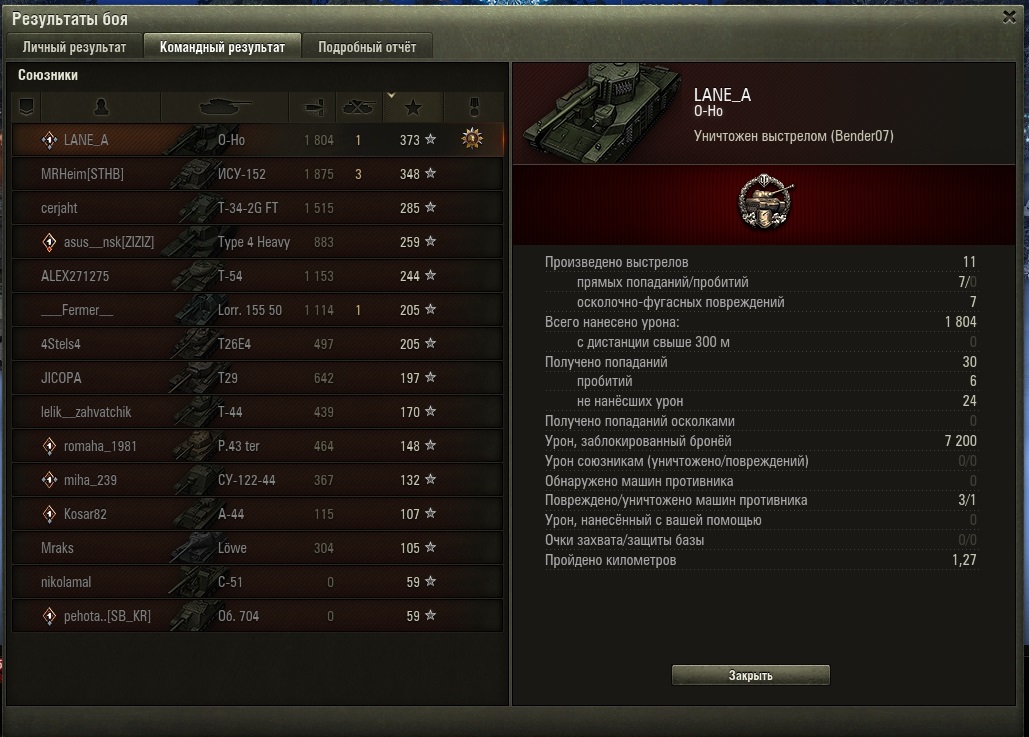The height and width of the screenshot is (737, 1029).
Task: Sort by vehicle tank header icon
Action: pos(225,106)
